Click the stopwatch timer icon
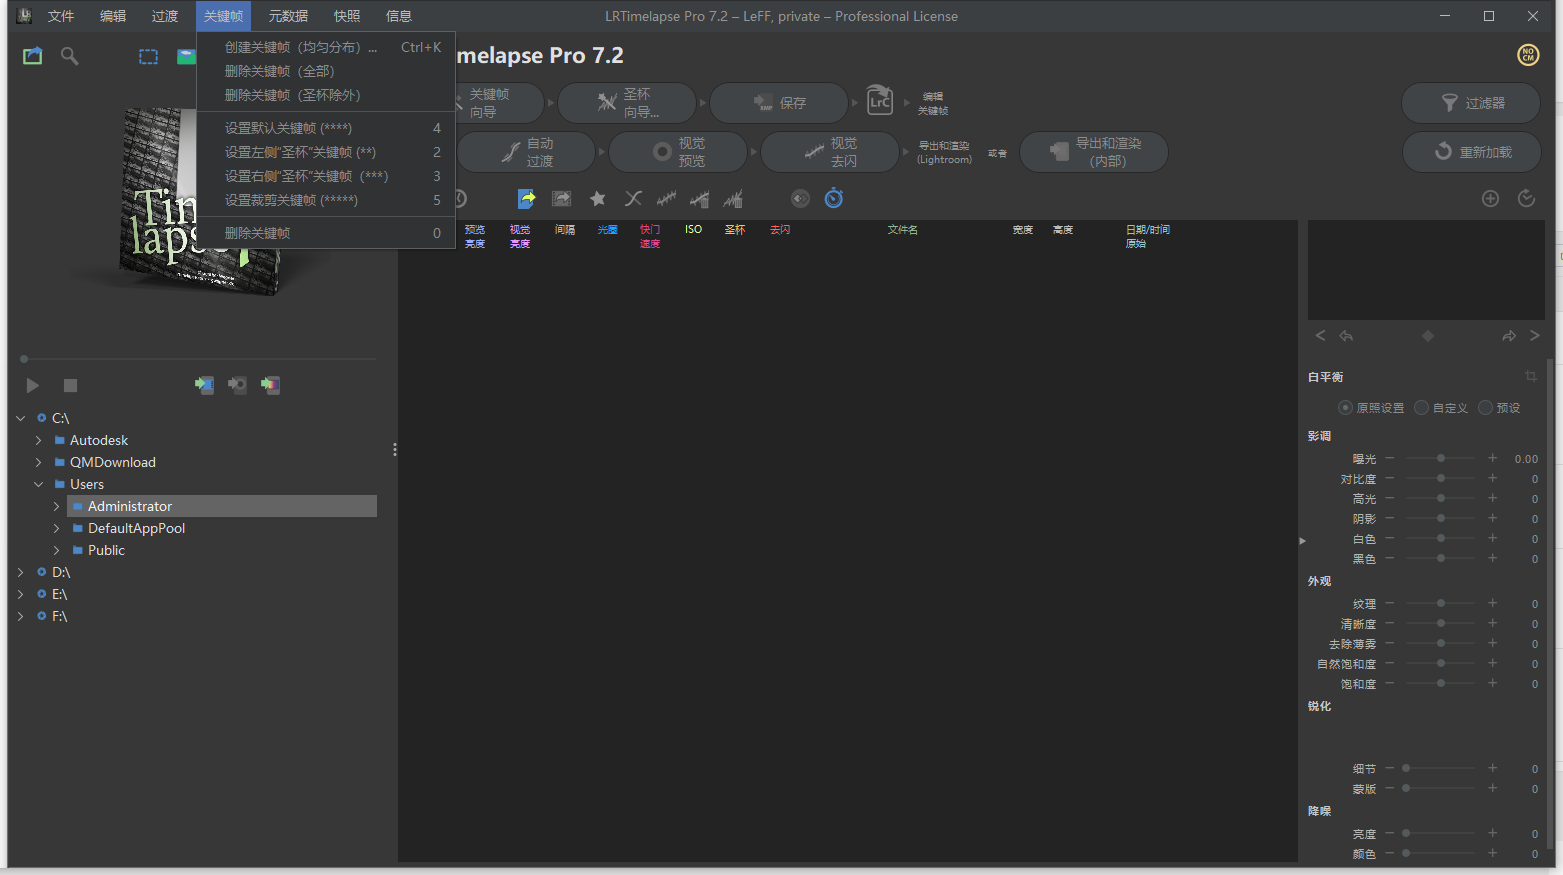Viewport: 1563px width, 875px height. pyautogui.click(x=834, y=198)
